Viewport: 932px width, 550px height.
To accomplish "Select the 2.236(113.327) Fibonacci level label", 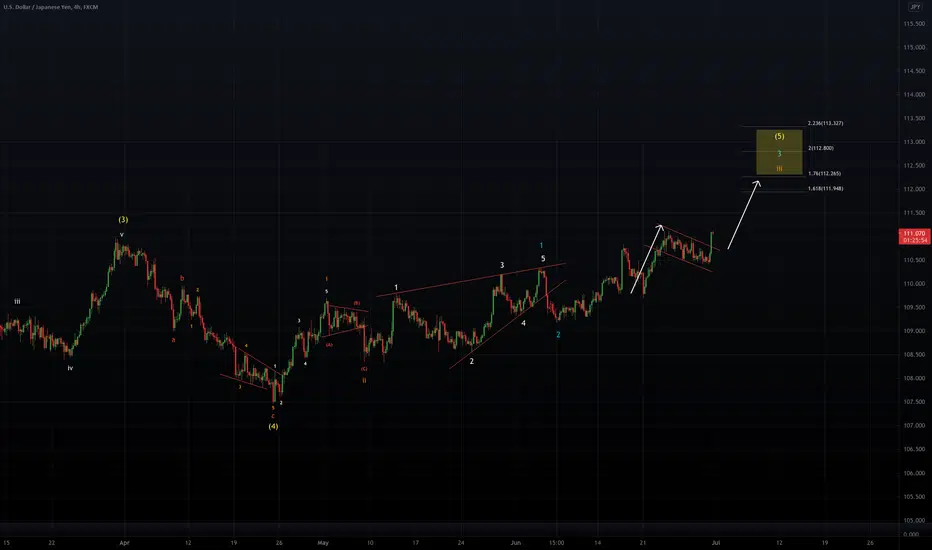I will [x=825, y=123].
